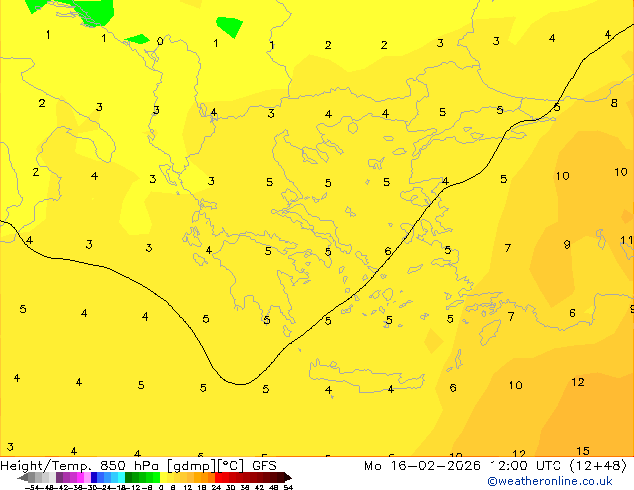Click the '15' temperature value on map

pos(583,451)
